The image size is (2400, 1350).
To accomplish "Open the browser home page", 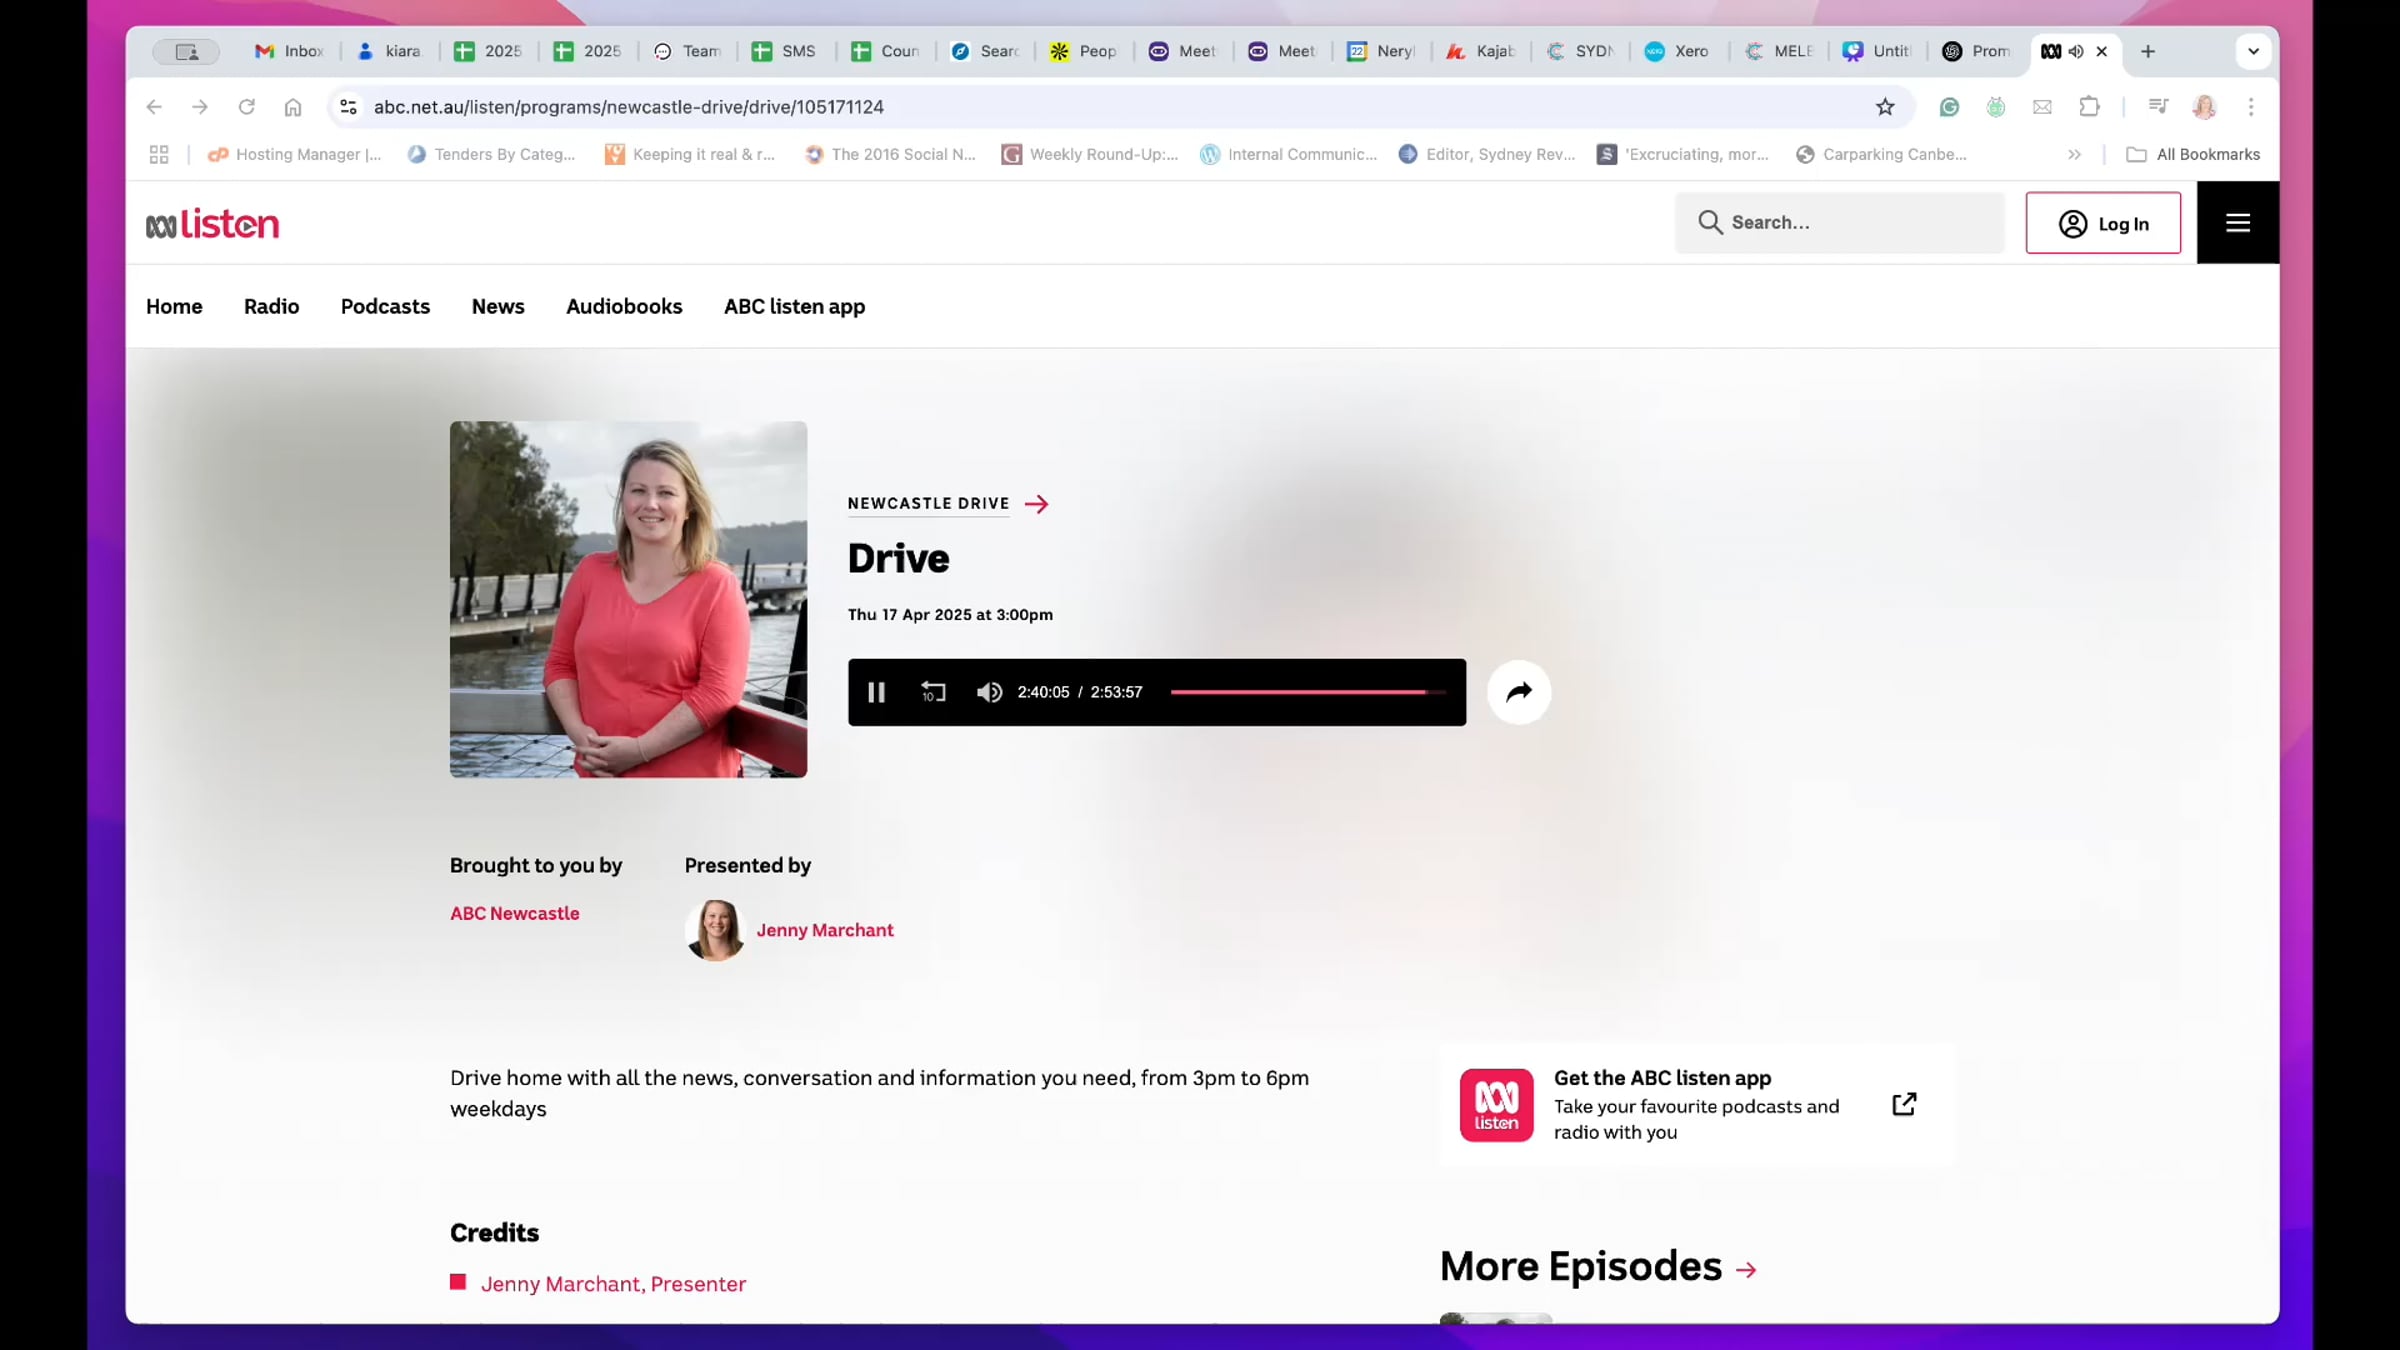I will (293, 107).
